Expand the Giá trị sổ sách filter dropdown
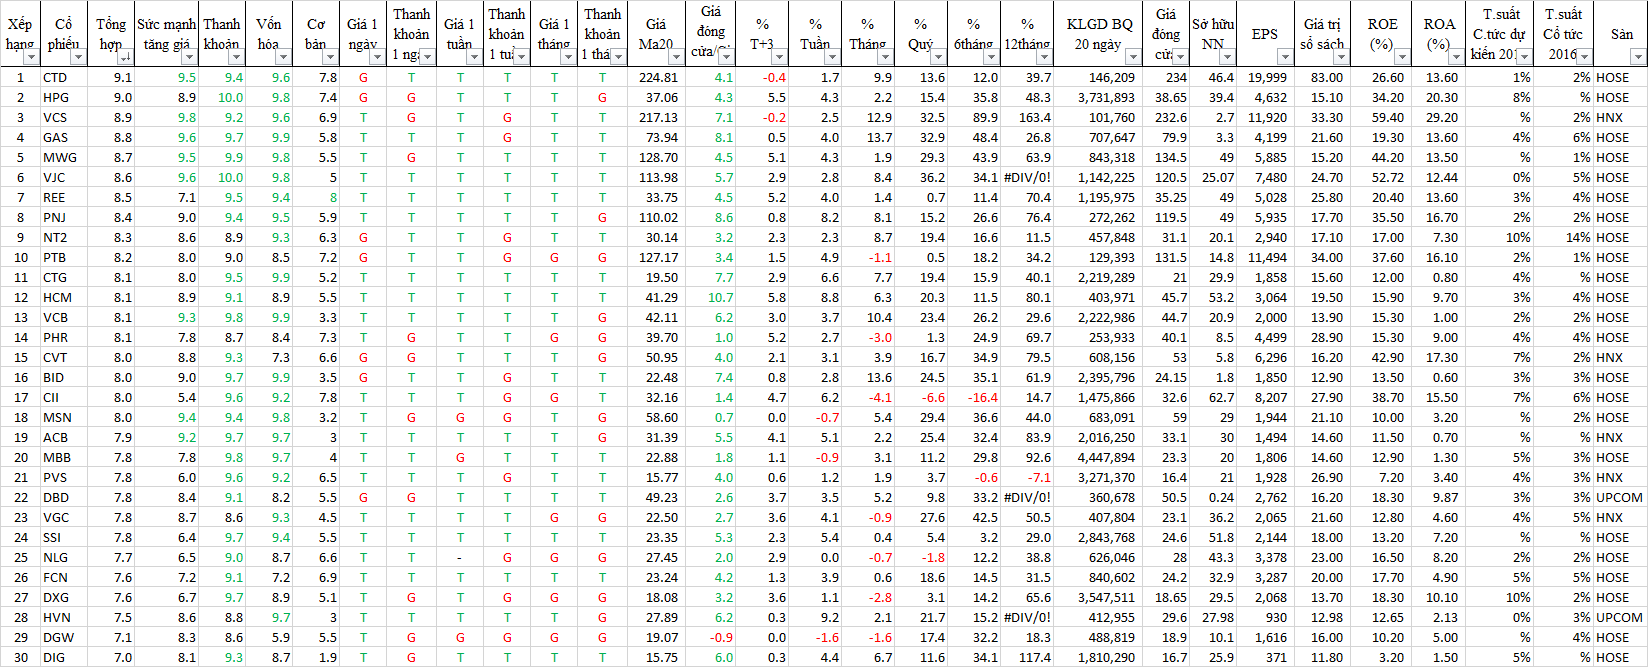The height and width of the screenshot is (667, 1648). click(1341, 57)
